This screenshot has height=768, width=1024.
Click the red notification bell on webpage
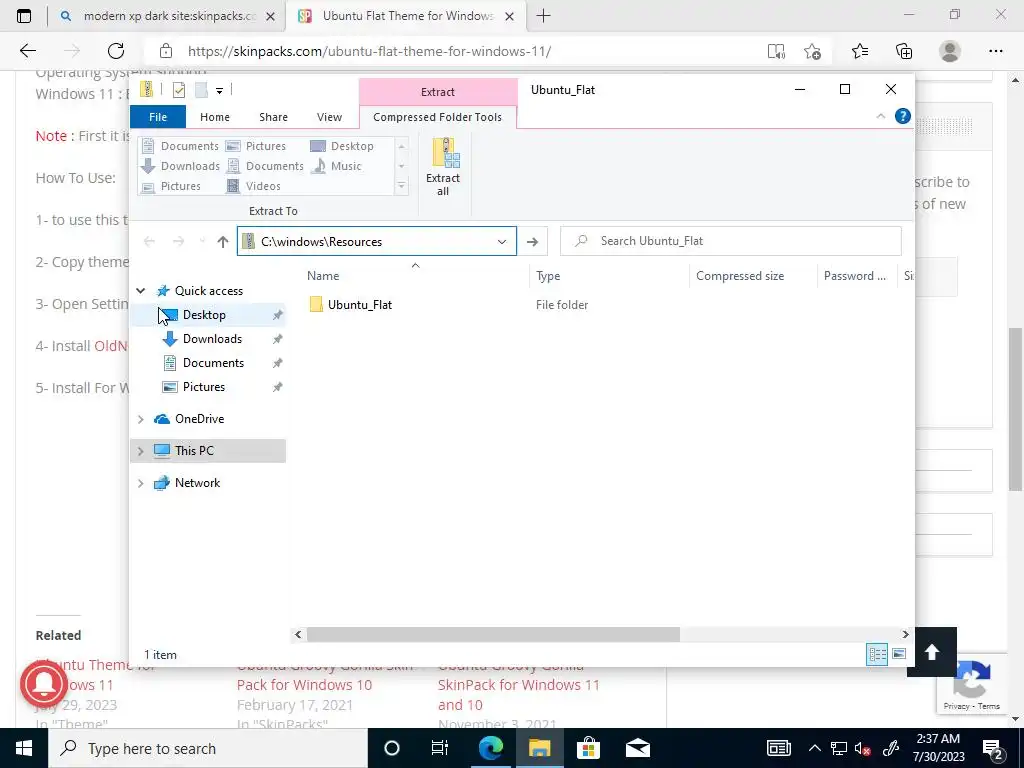point(44,684)
